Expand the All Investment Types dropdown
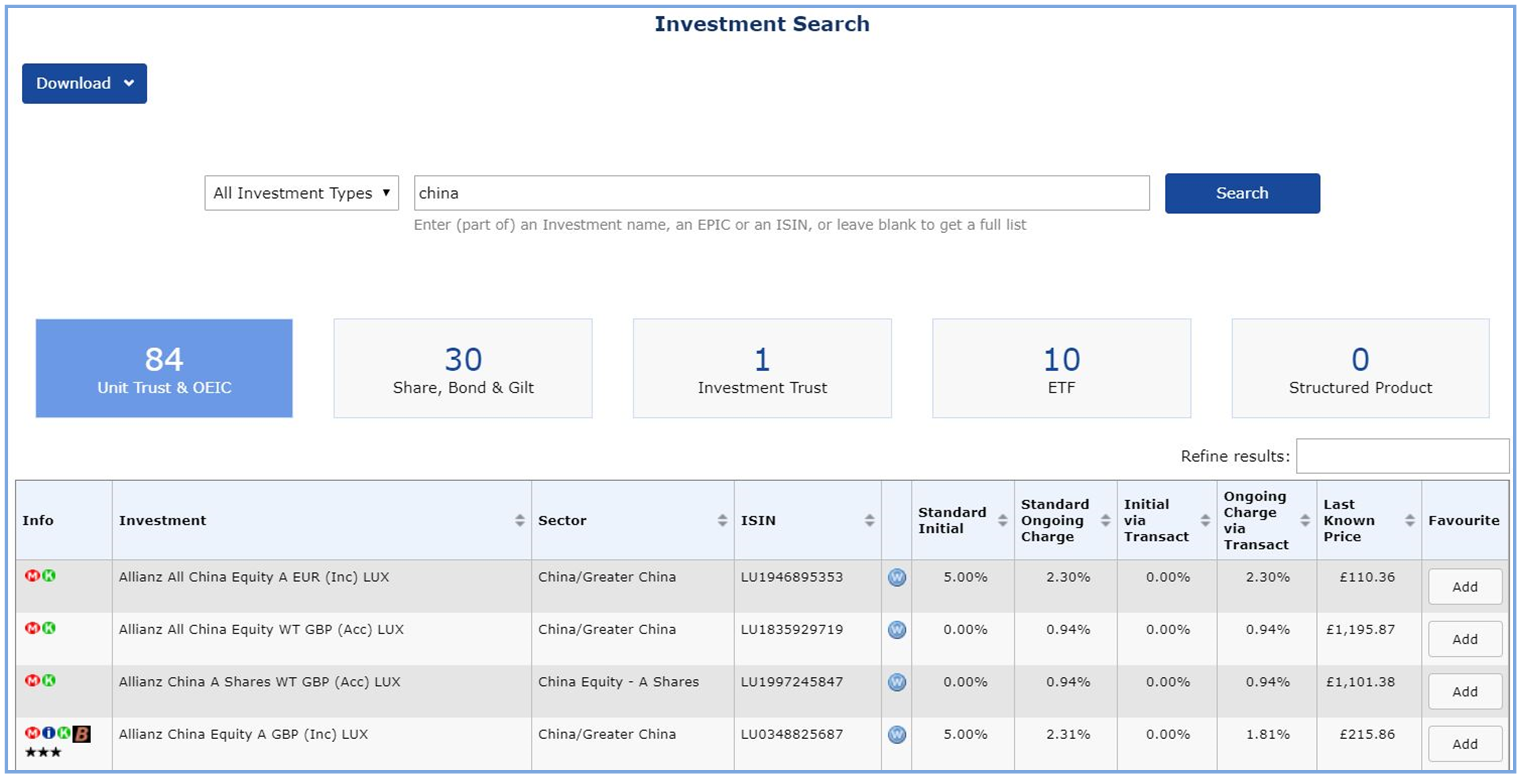 (301, 193)
